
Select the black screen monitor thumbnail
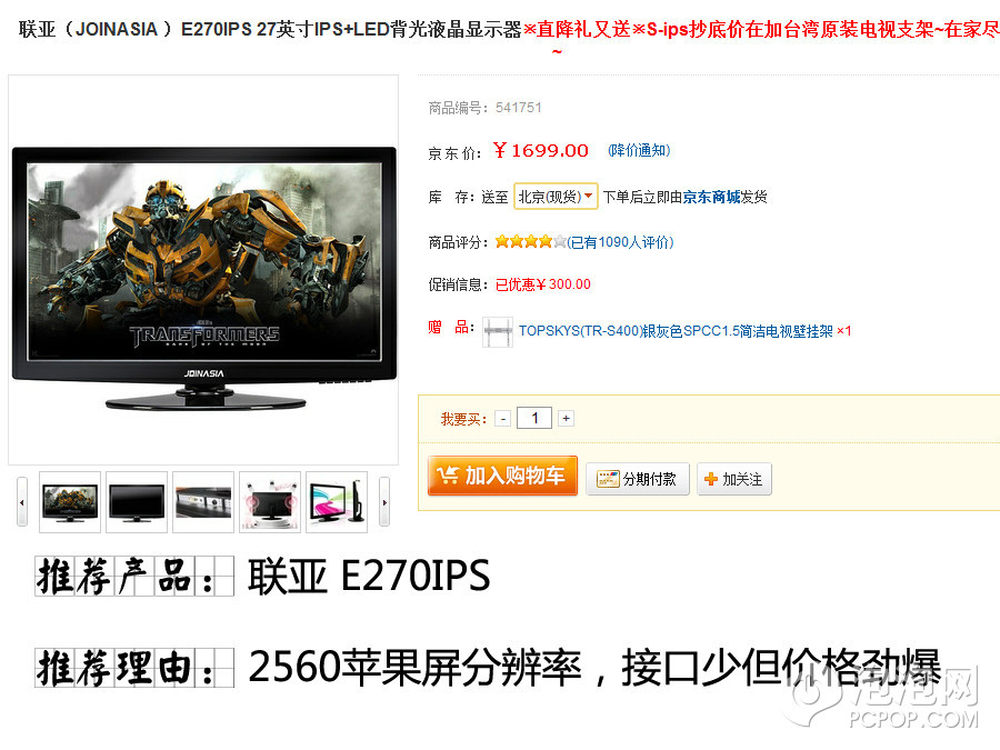(136, 502)
